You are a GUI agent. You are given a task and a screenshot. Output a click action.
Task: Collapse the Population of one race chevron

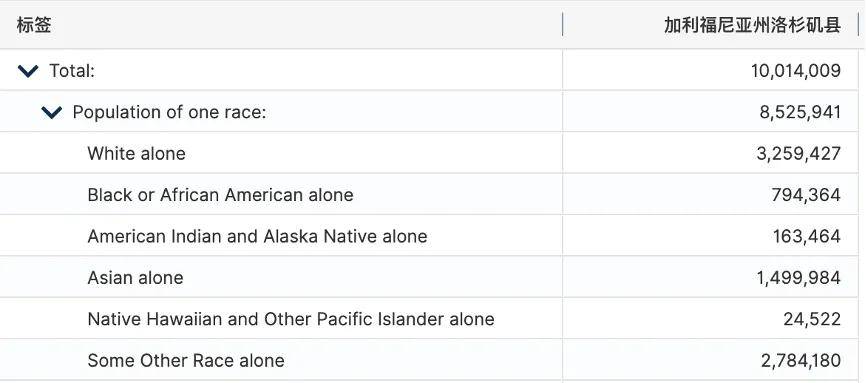[52, 112]
